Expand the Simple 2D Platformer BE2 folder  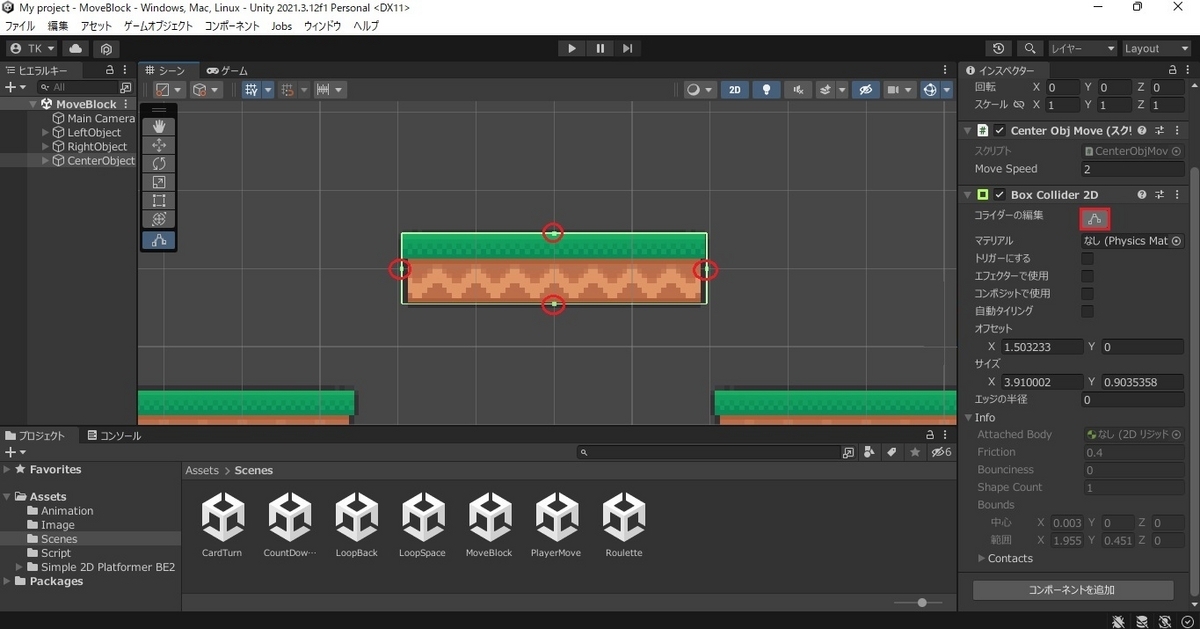pyautogui.click(x=20, y=567)
